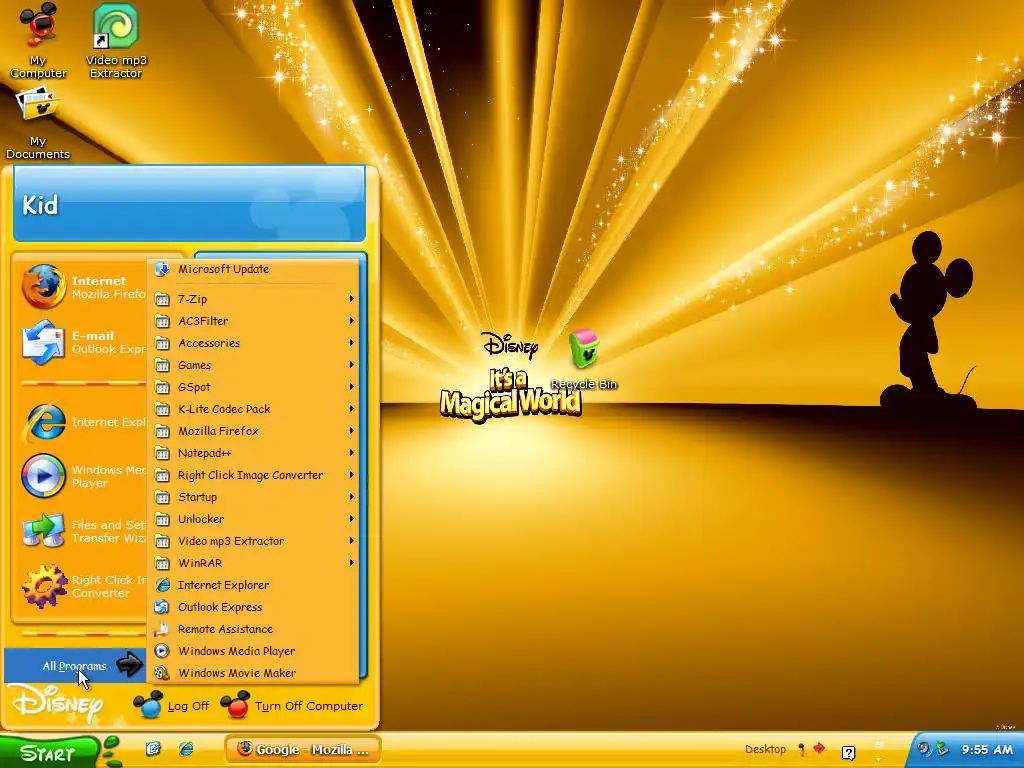Click the red arrow icon beside Desktop toolbar
The image size is (1024, 768).
[819, 748]
